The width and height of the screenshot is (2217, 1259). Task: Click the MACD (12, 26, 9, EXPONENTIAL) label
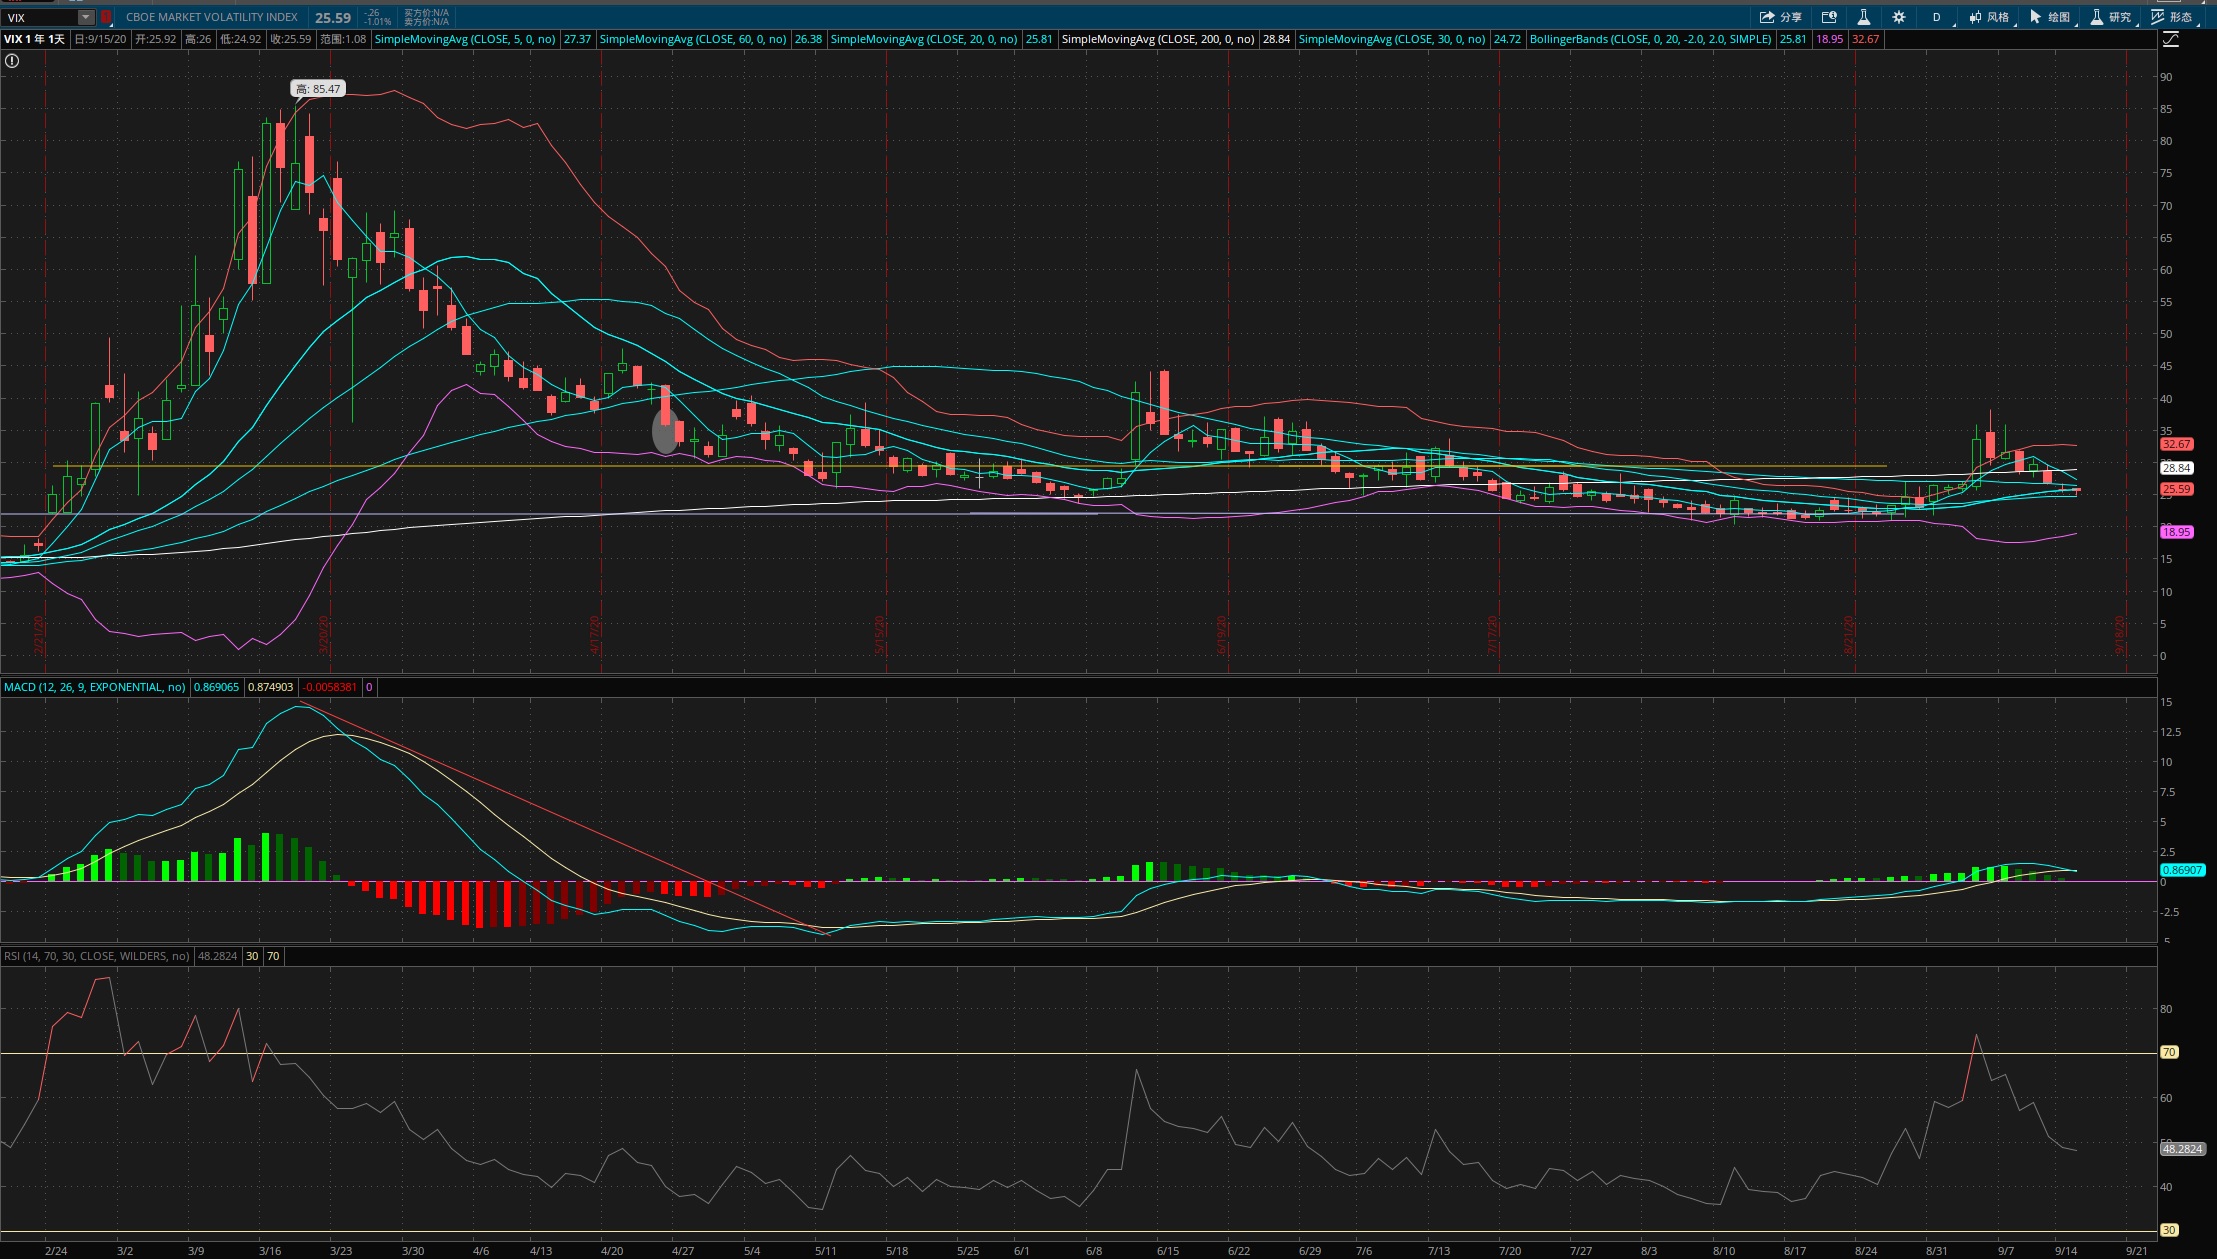pos(95,687)
